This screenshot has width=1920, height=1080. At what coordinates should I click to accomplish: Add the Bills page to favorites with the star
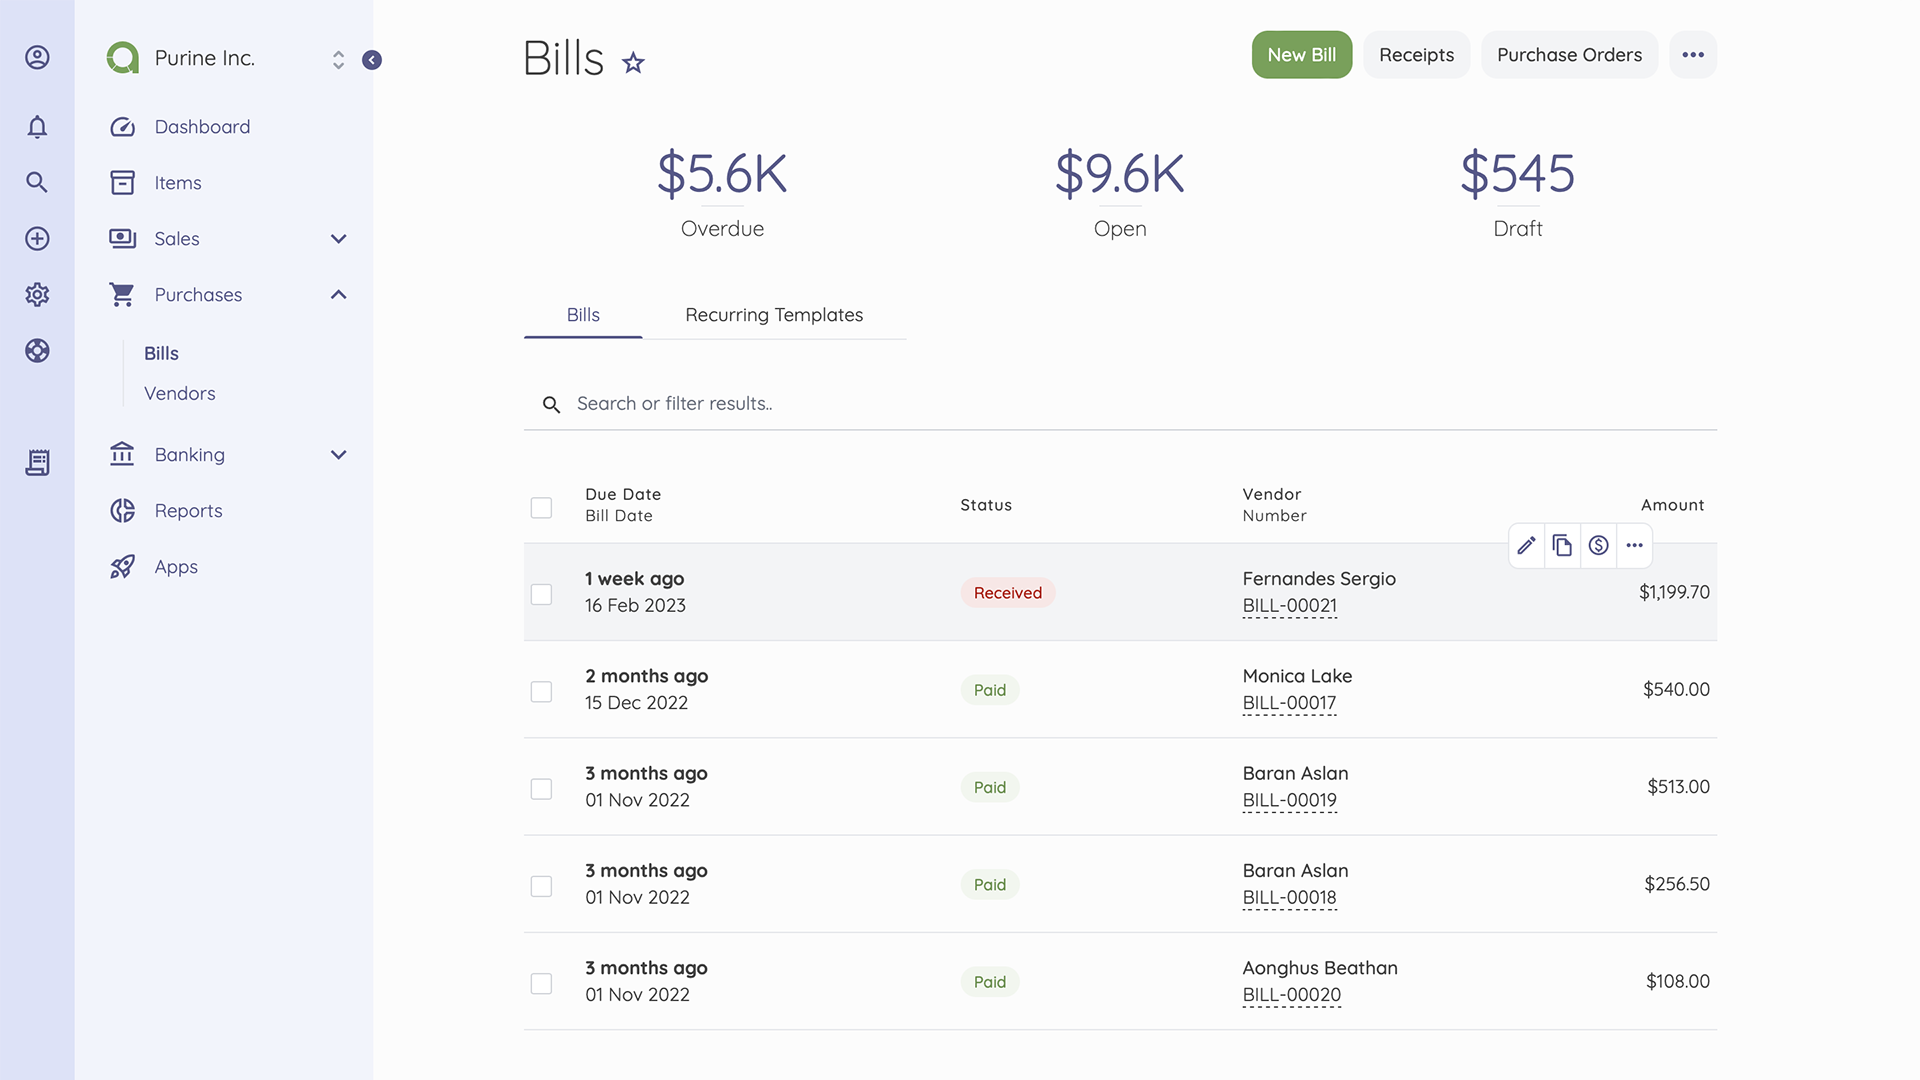tap(633, 63)
